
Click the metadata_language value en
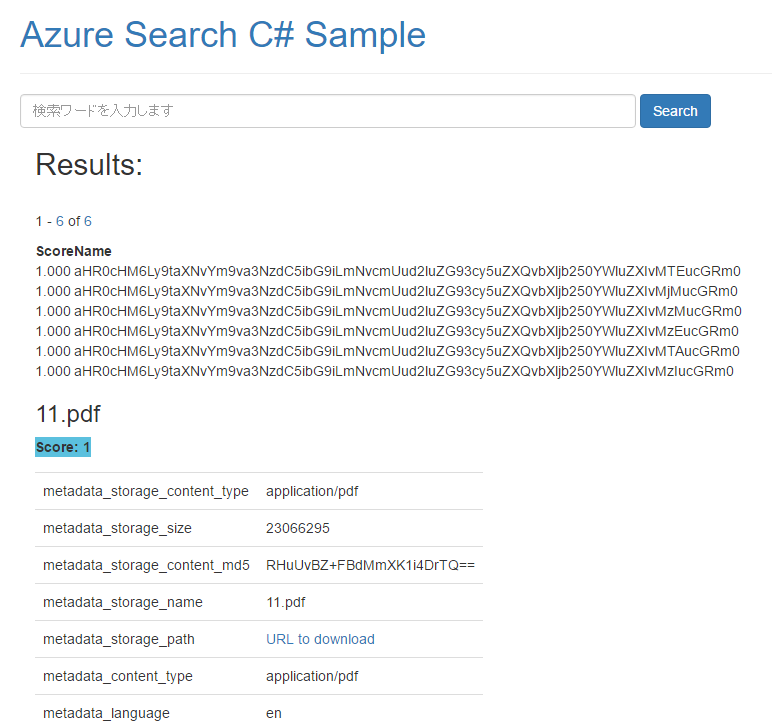(274, 713)
